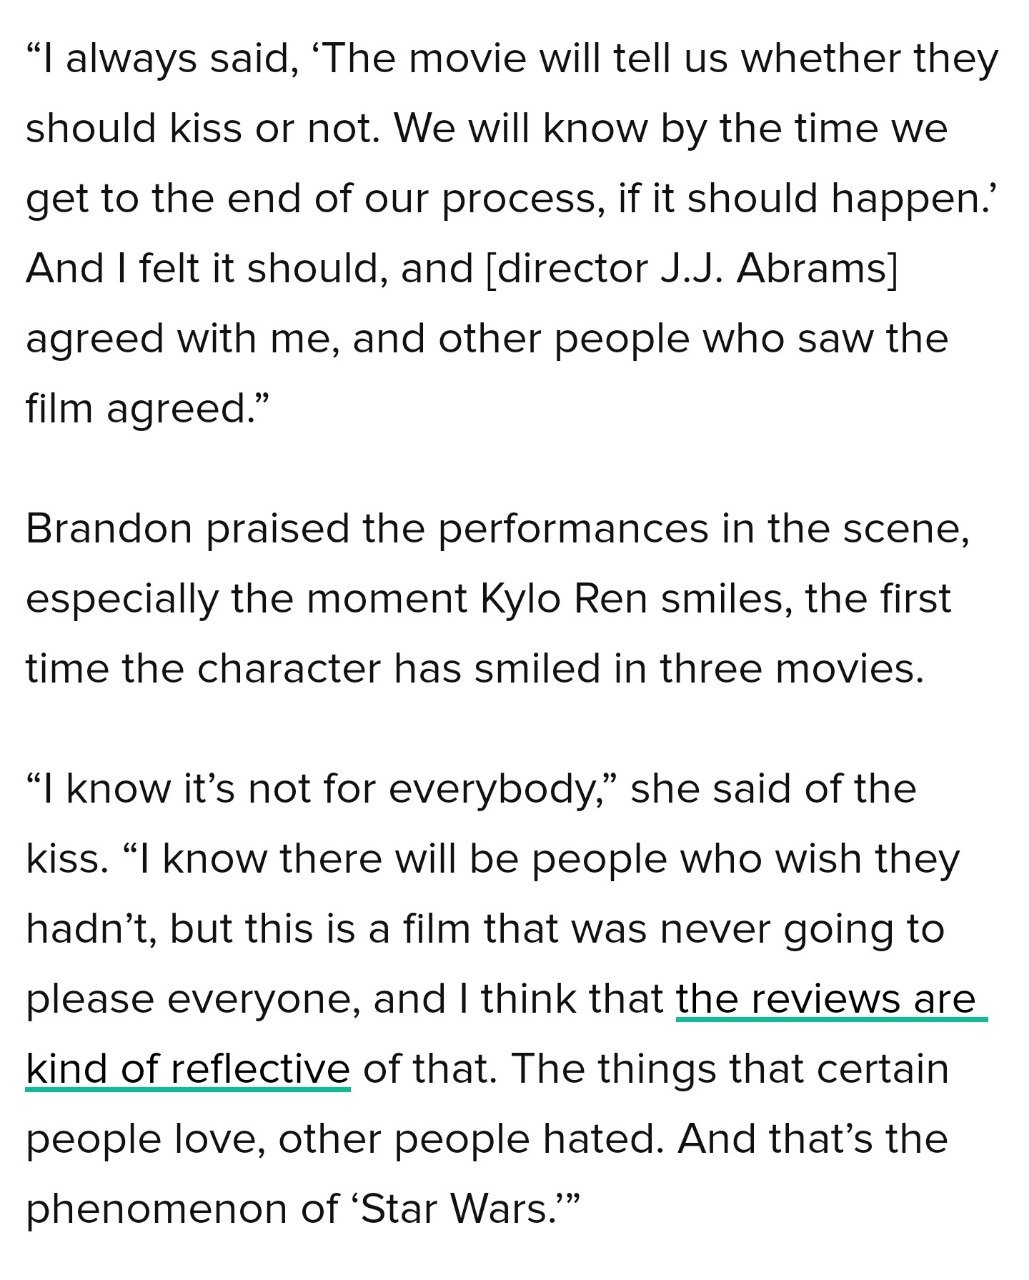Click the bracketed "[director J.J. Abrams]" text
Viewport: 1029px width, 1280px height.
click(x=690, y=269)
